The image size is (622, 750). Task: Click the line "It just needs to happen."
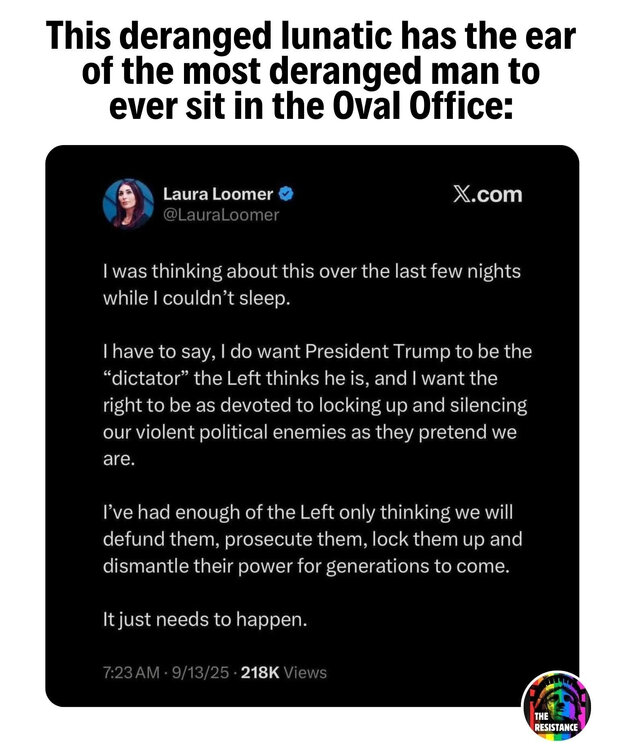(x=205, y=619)
